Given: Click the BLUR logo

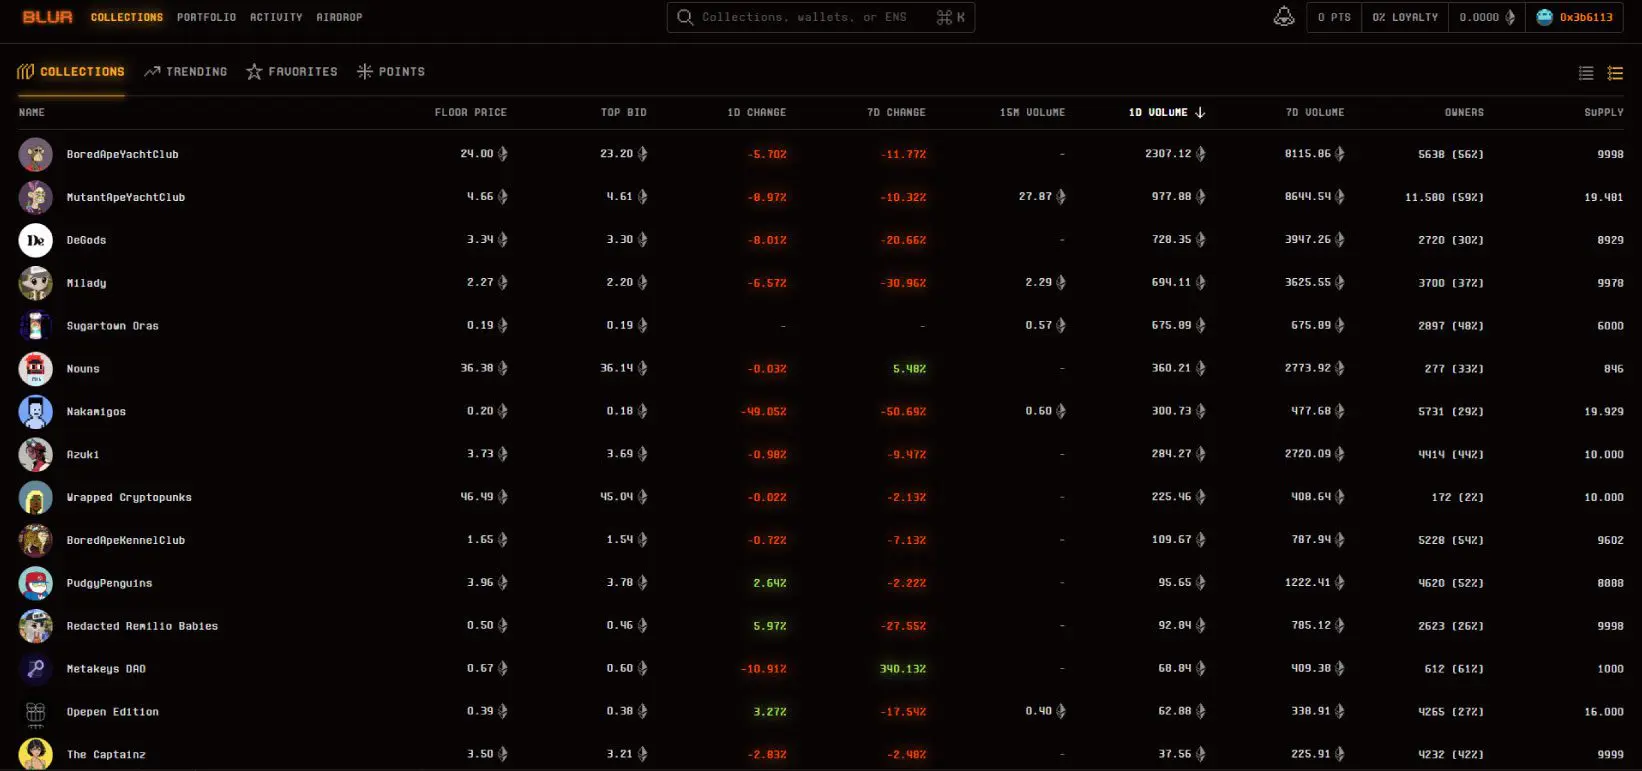Looking at the screenshot, I should pos(48,17).
